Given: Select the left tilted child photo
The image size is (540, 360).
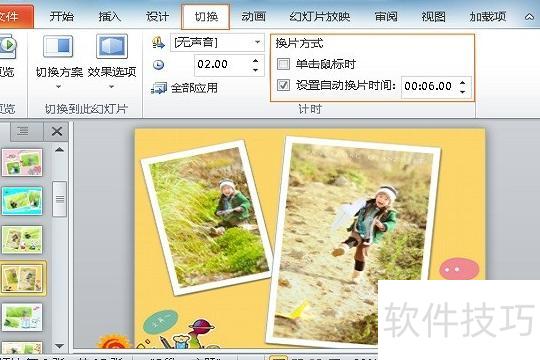Looking at the screenshot, I should click(x=206, y=218).
